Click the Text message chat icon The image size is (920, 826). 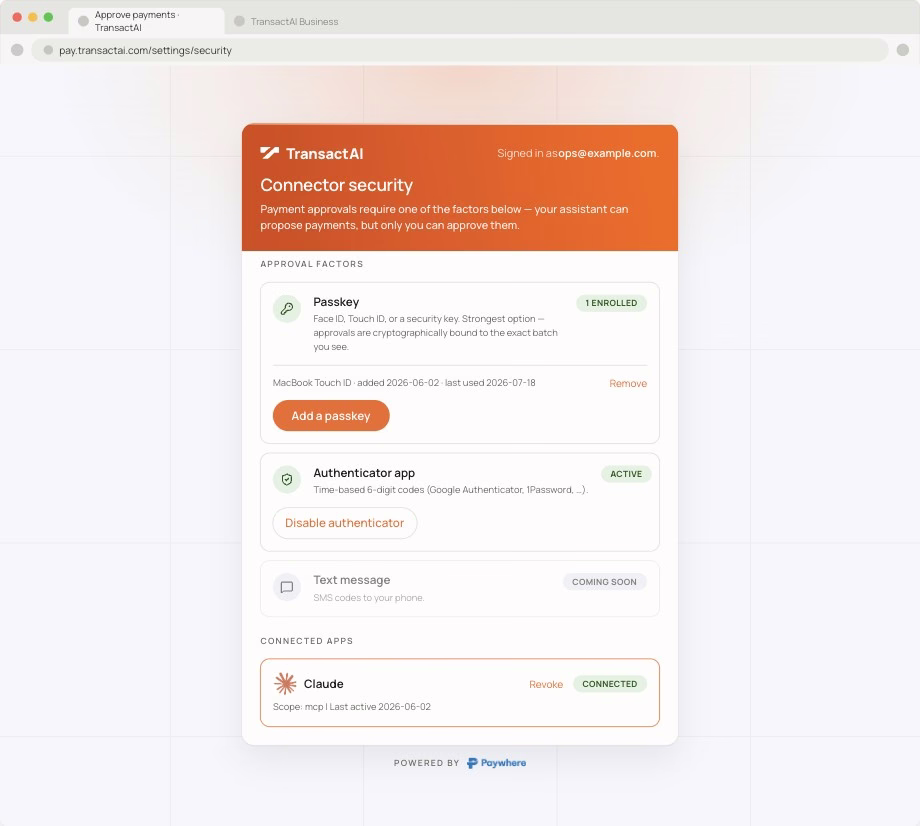click(287, 587)
